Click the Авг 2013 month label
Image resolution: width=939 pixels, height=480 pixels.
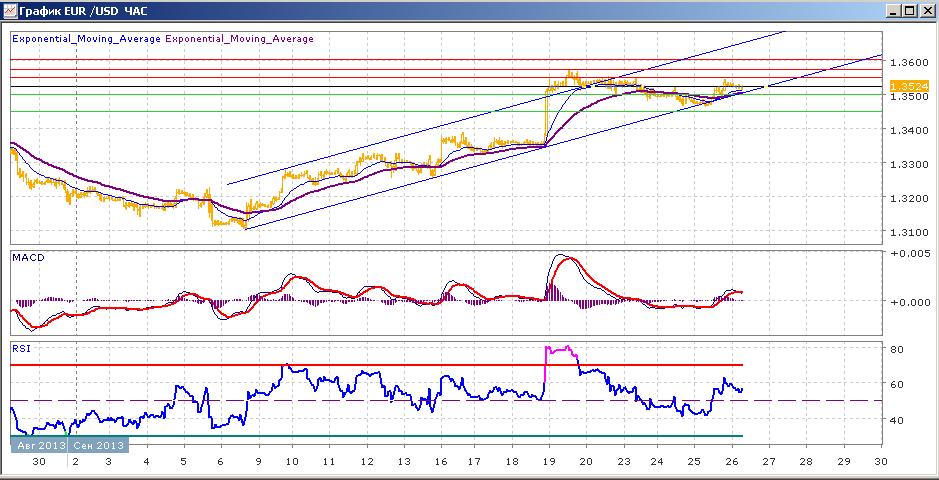[x=39, y=445]
